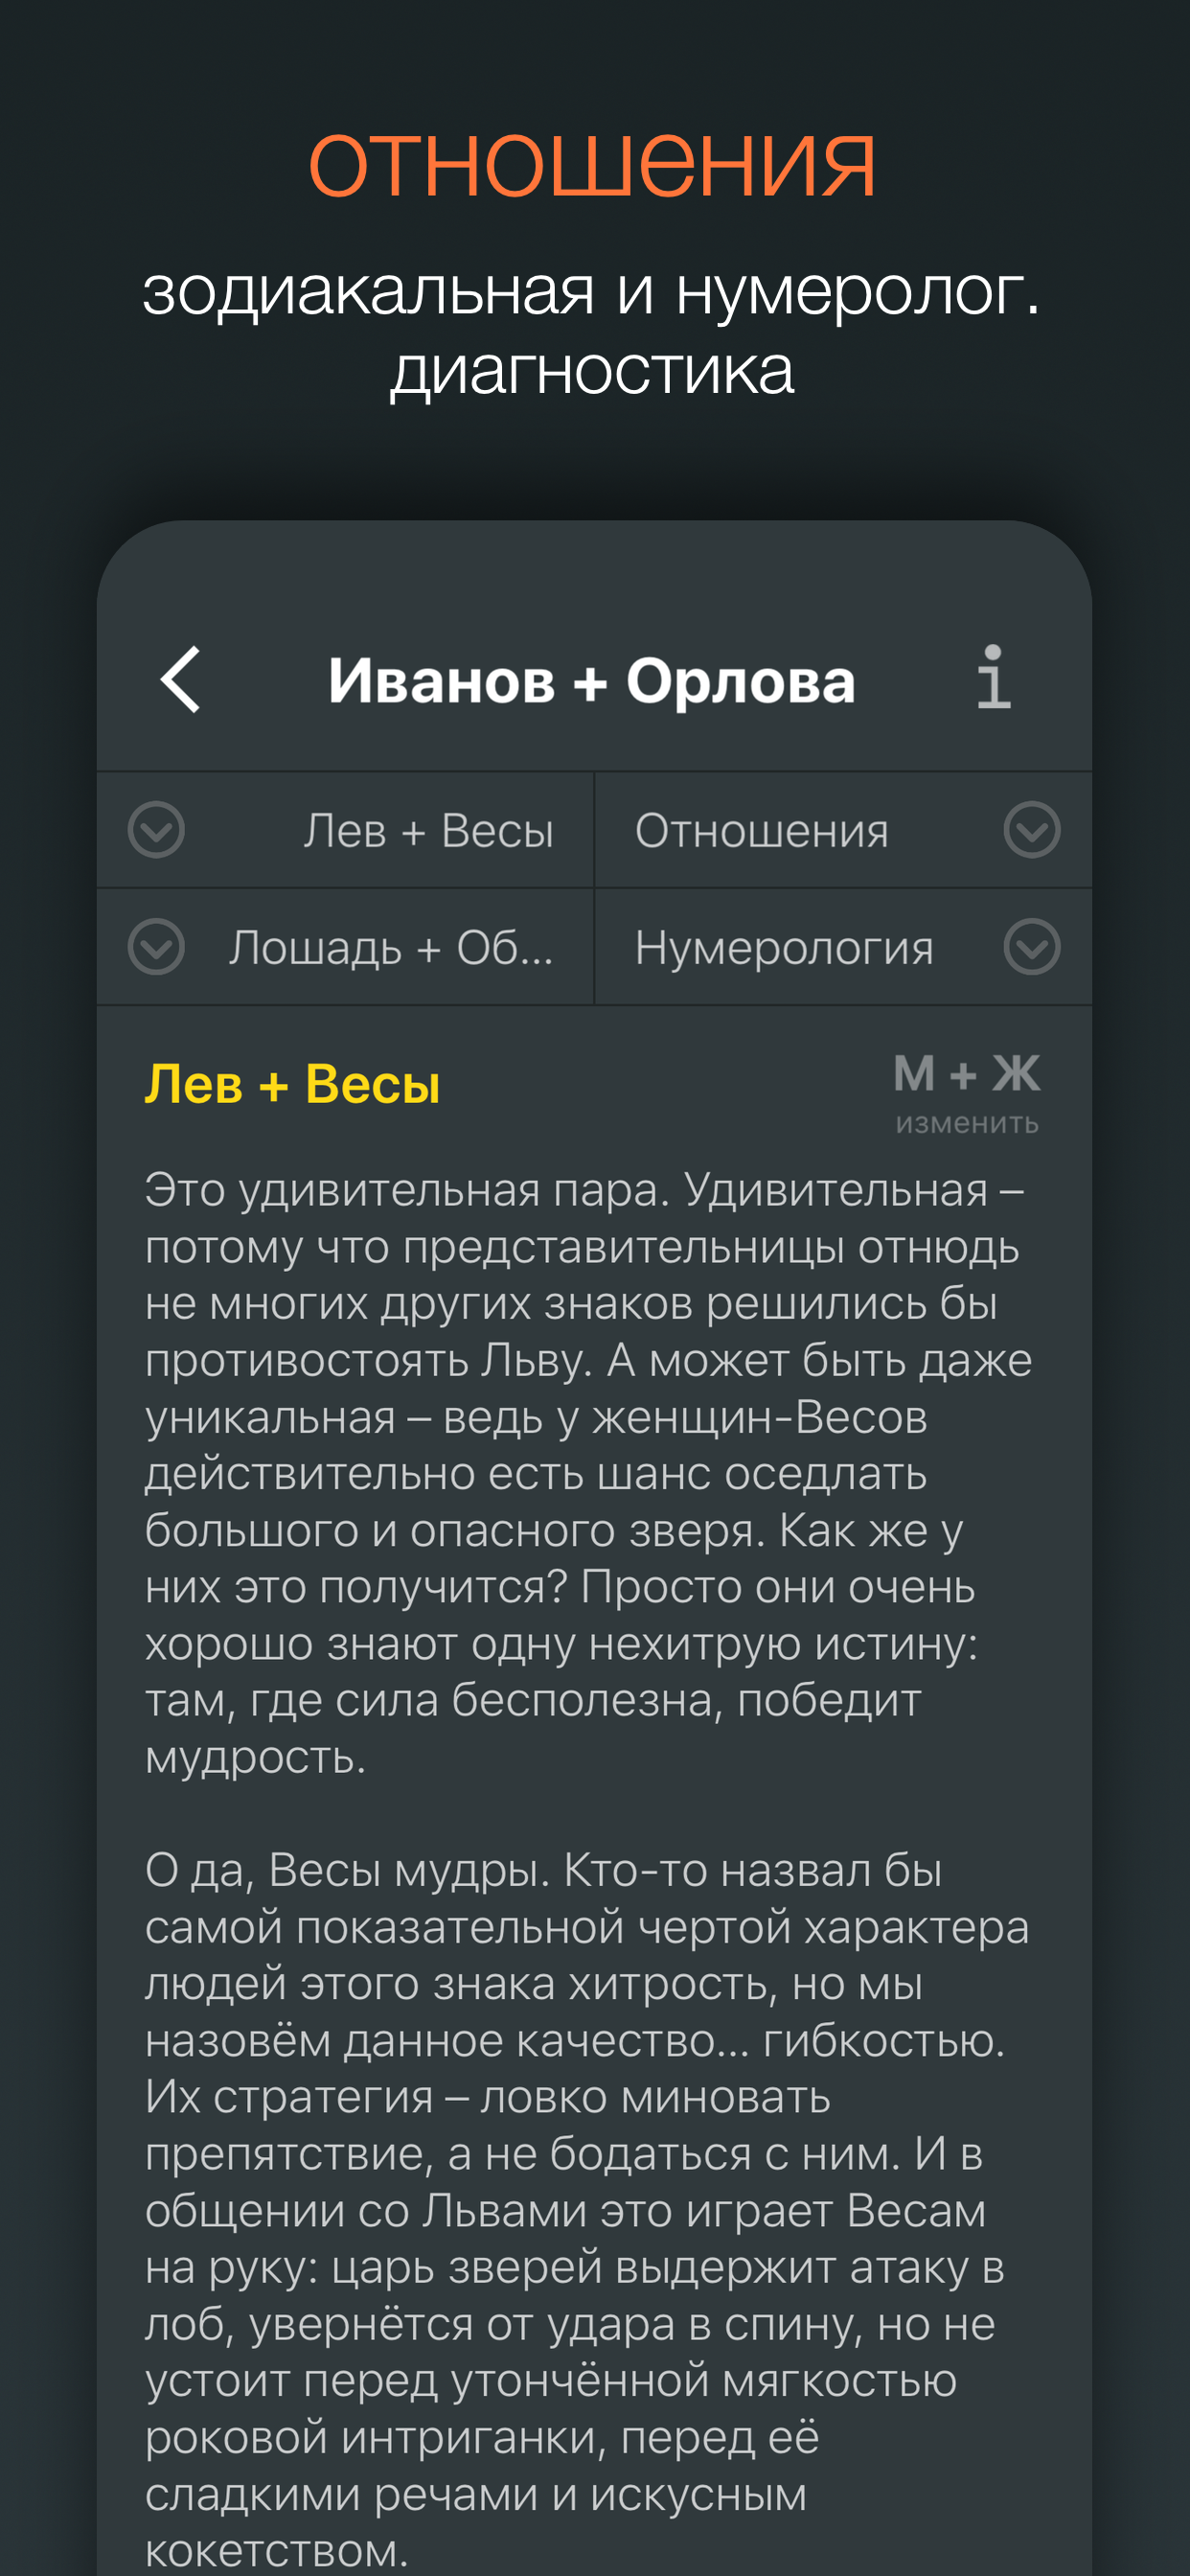Select the "М + Ж" gender combination
The height and width of the screenshot is (2576, 1190).
click(x=968, y=1077)
